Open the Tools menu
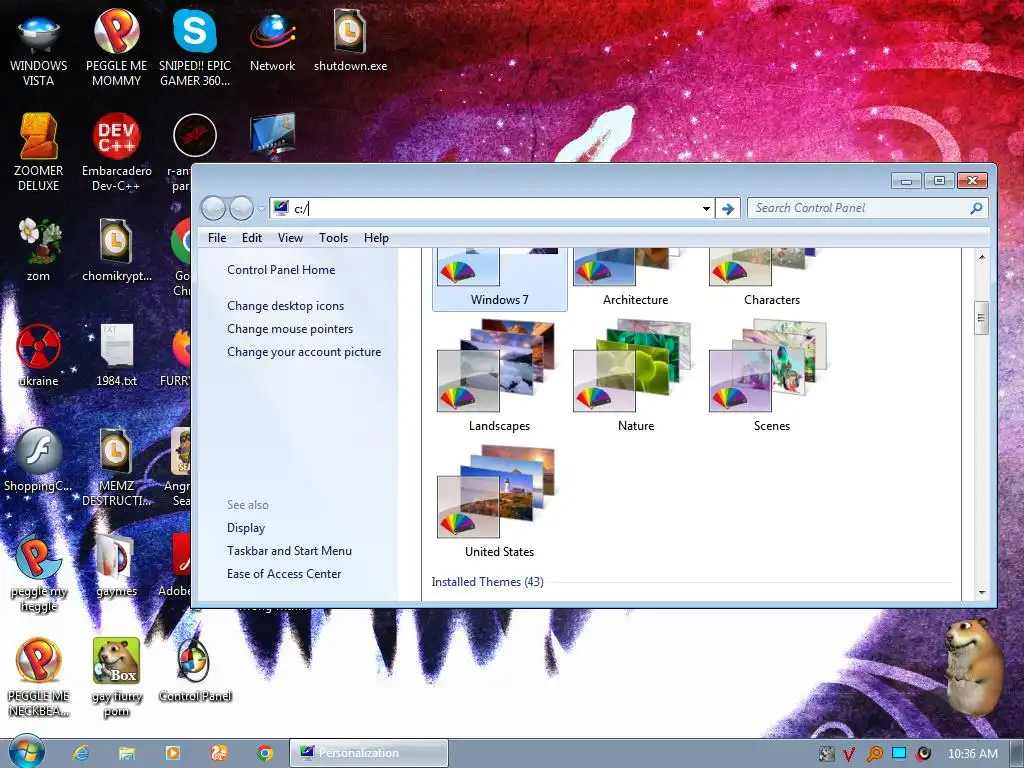This screenshot has height=768, width=1024. pos(333,238)
